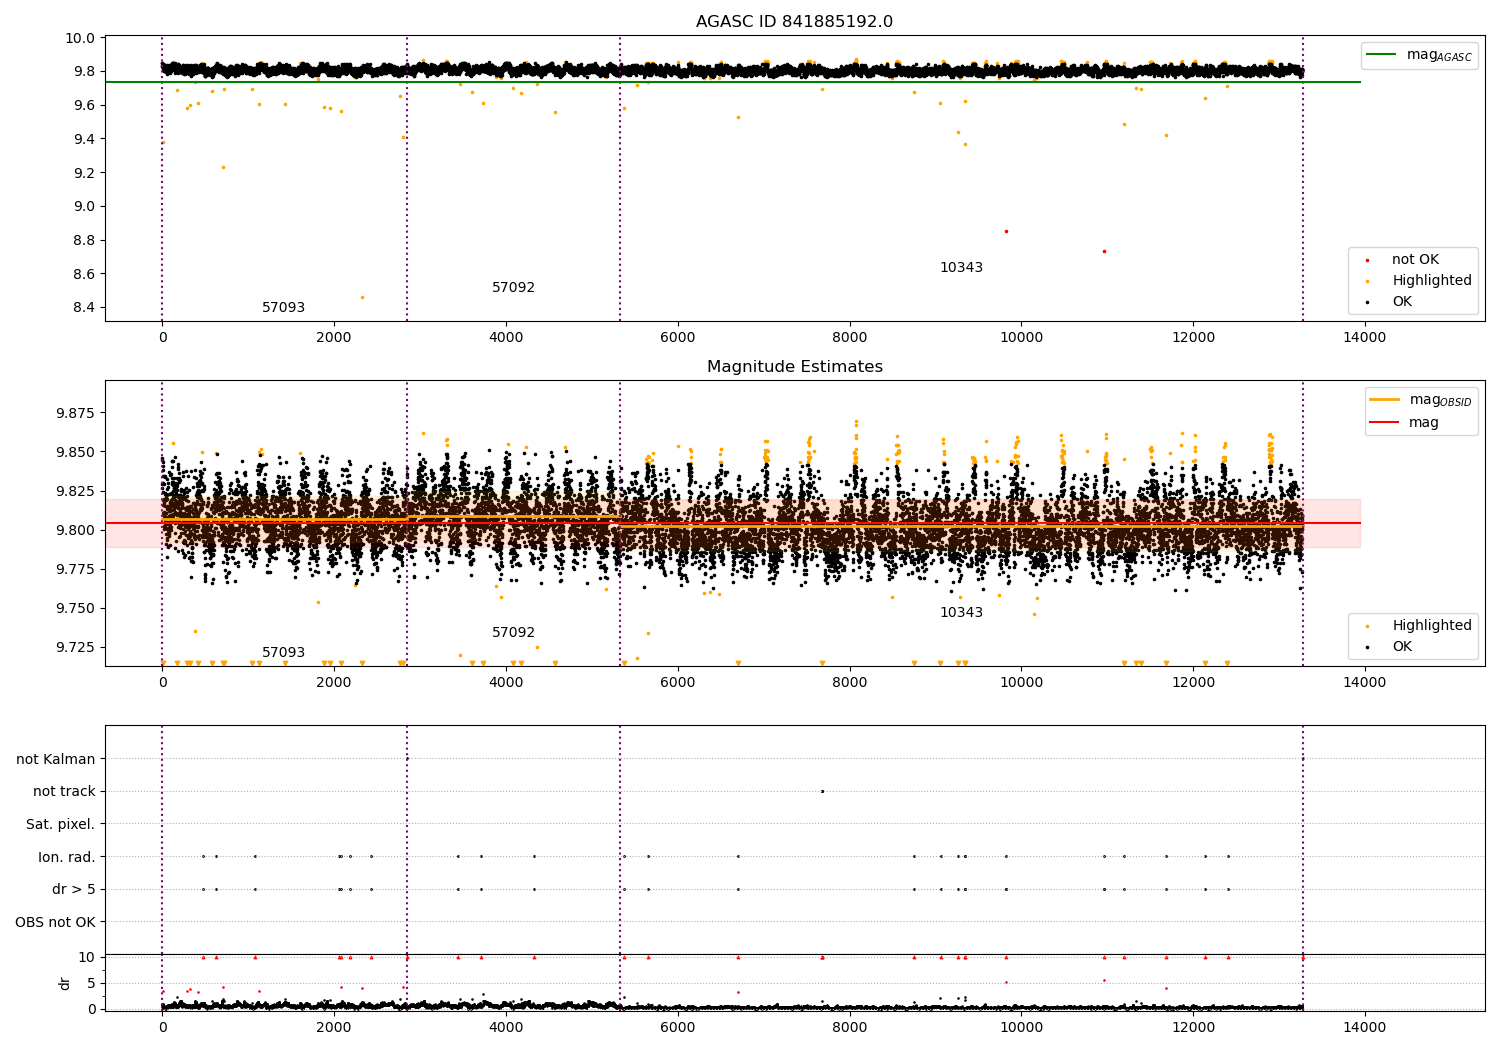Click the '57092' annotation in the top plot

pos(513,288)
